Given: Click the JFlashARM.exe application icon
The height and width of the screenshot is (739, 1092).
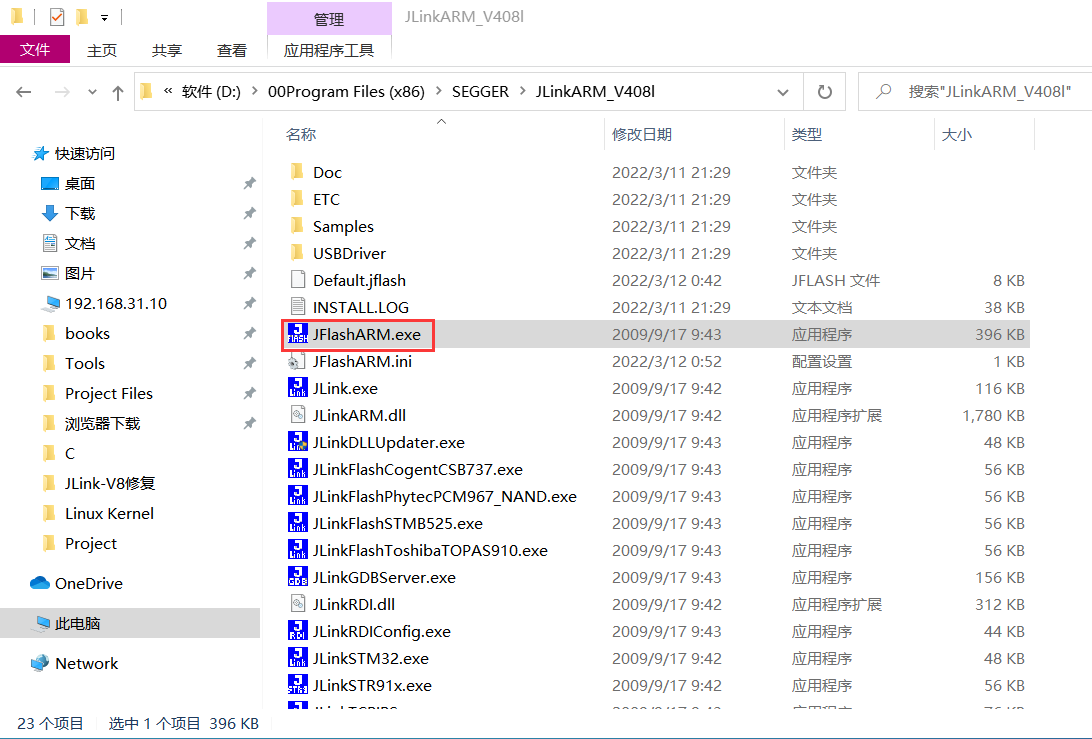Looking at the screenshot, I should pyautogui.click(x=297, y=334).
